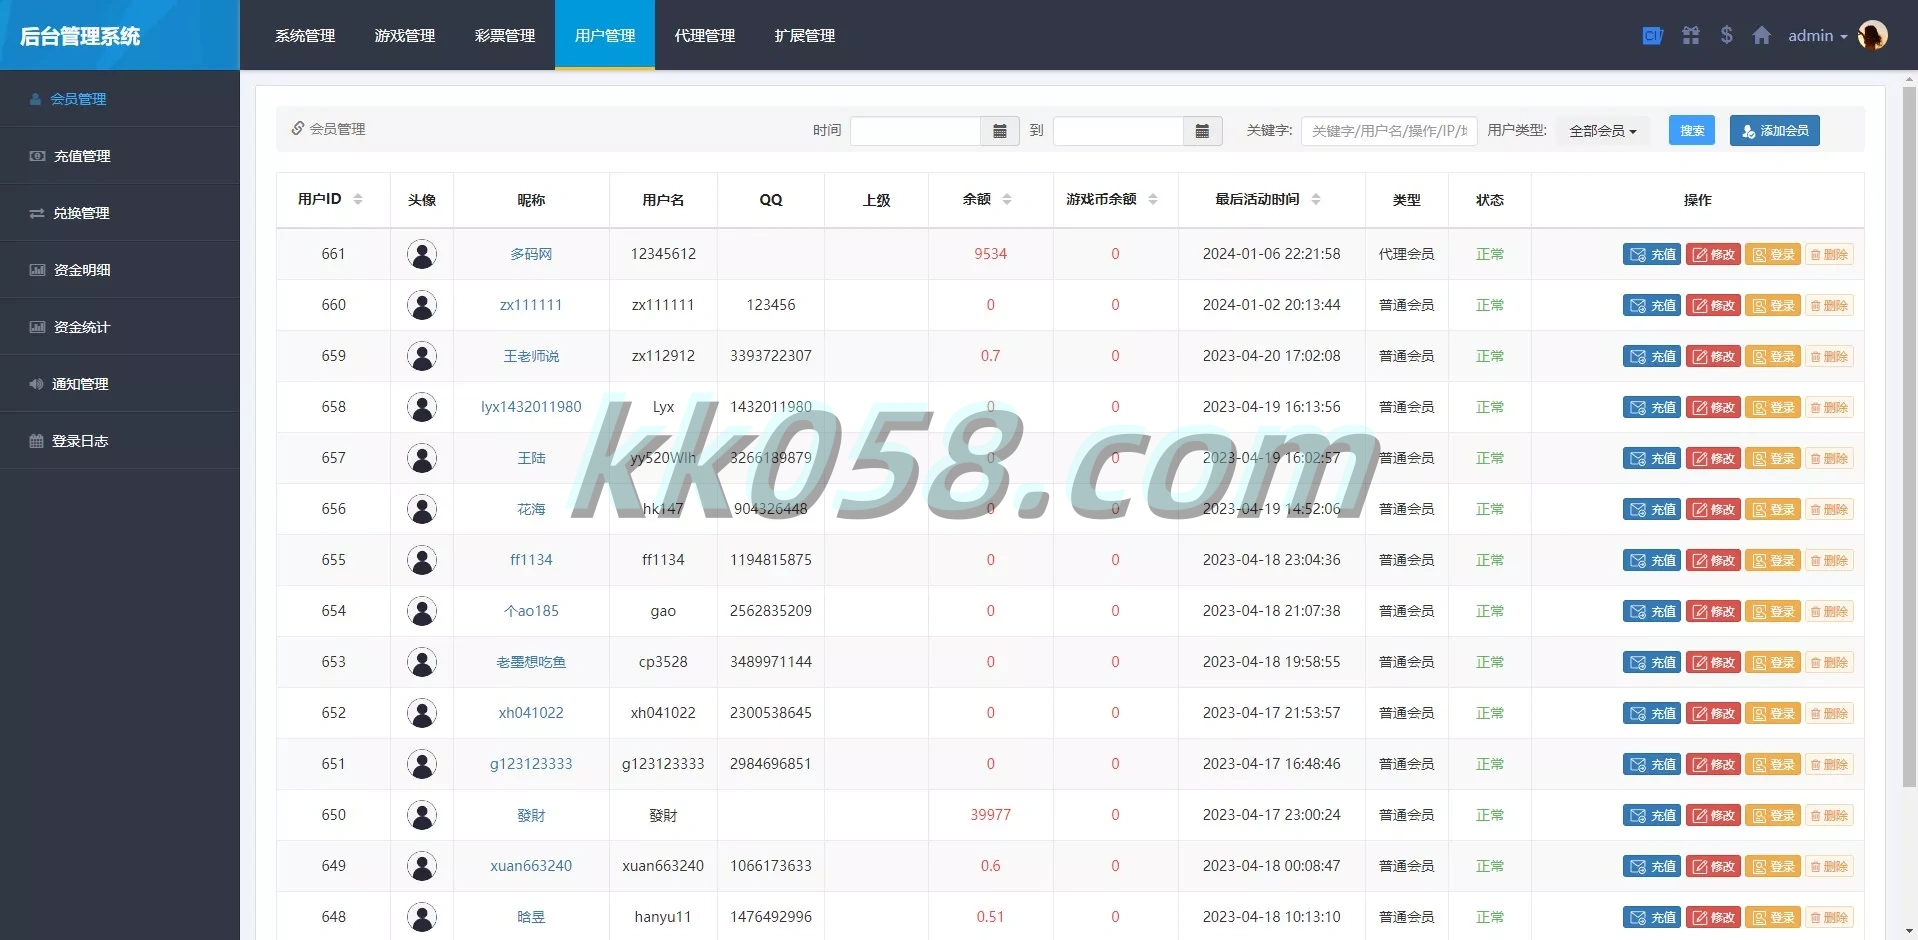Open 兑换管理 in the sidebar
Viewport: 1918px width, 940px height.
120,213
